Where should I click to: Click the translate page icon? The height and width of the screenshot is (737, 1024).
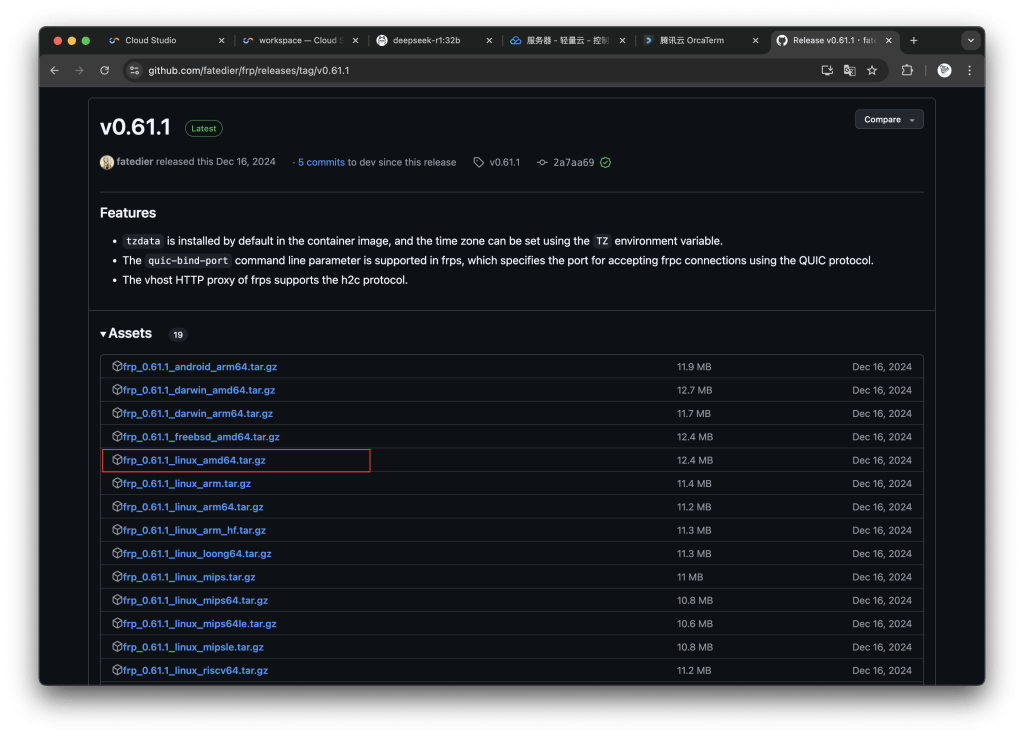(x=850, y=71)
